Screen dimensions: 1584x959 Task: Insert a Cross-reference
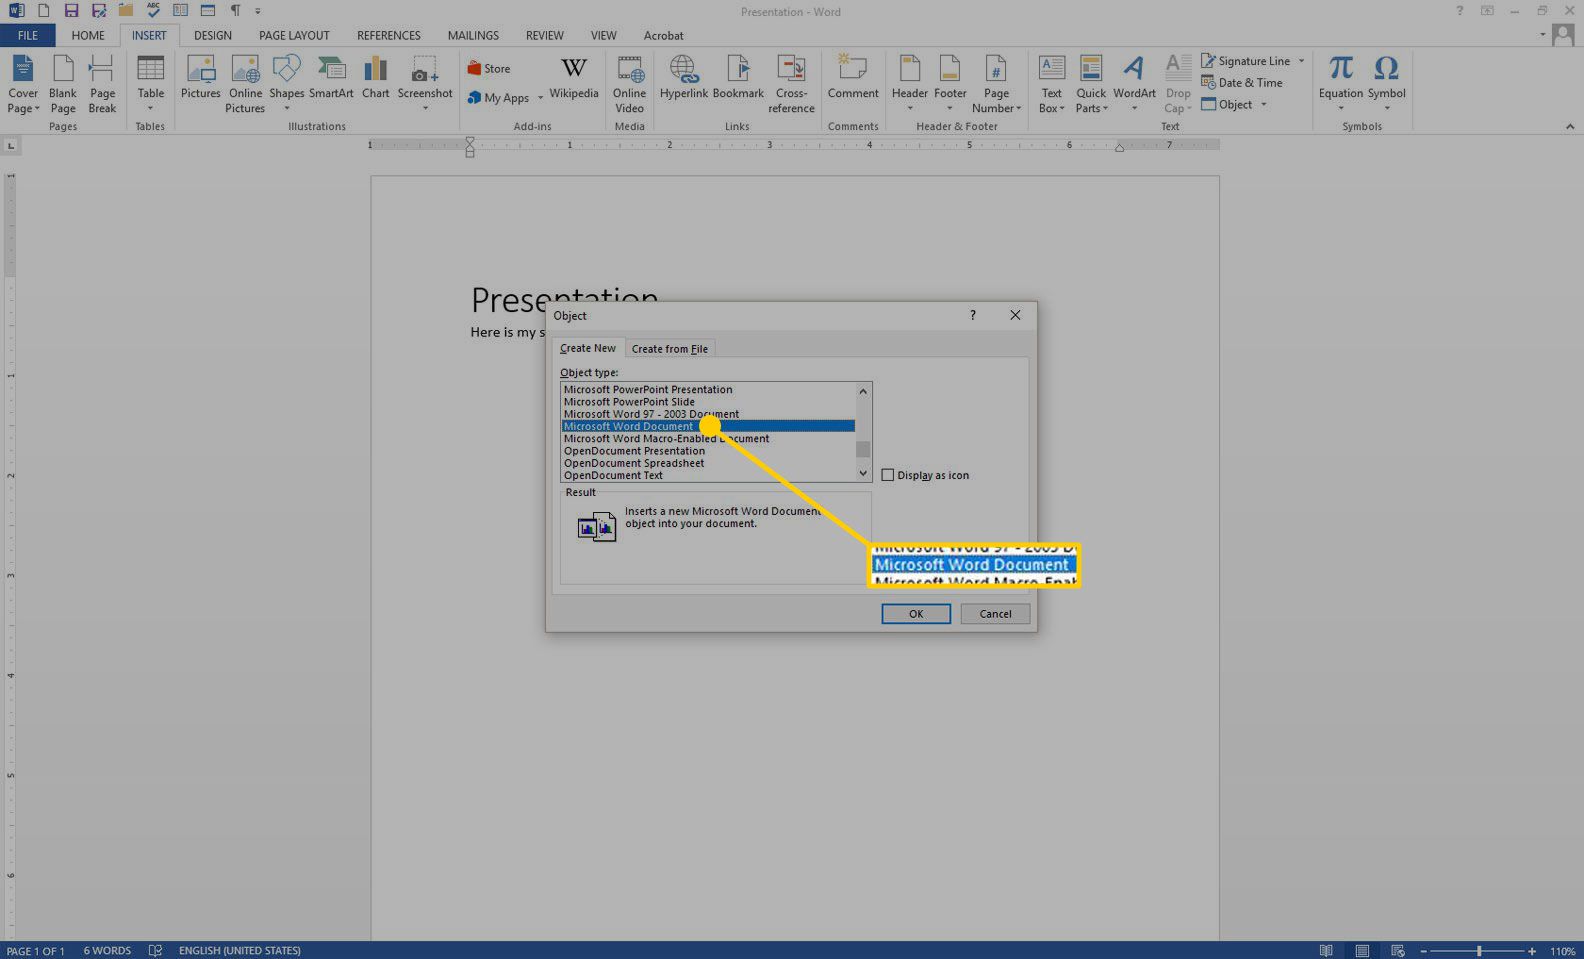[791, 85]
